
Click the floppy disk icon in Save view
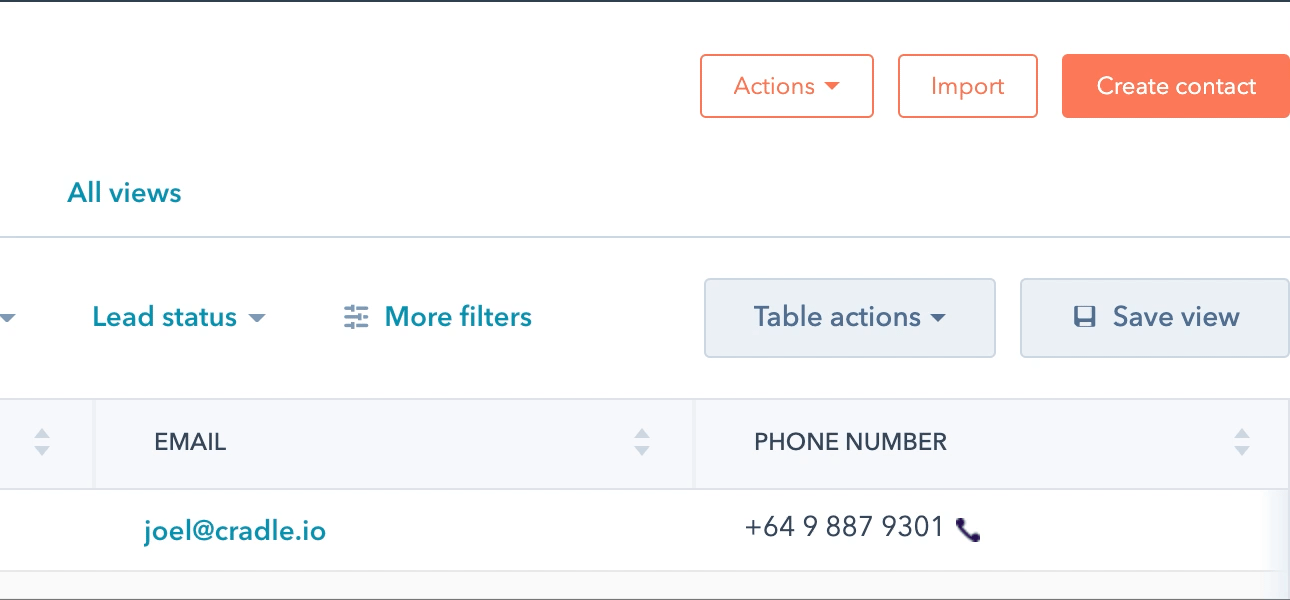pos(1084,318)
